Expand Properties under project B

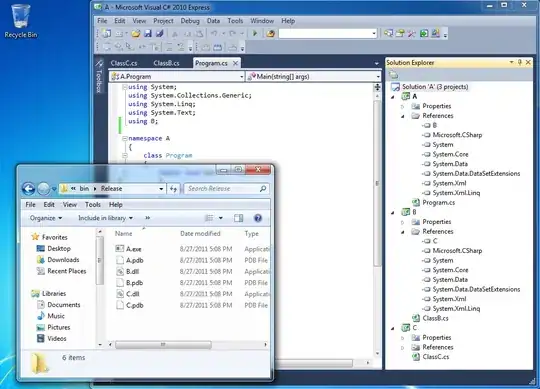[x=402, y=222]
